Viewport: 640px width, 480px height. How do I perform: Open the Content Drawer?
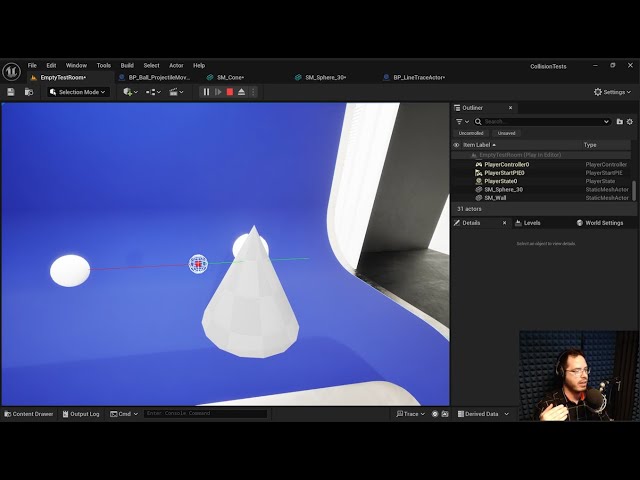(x=29, y=414)
